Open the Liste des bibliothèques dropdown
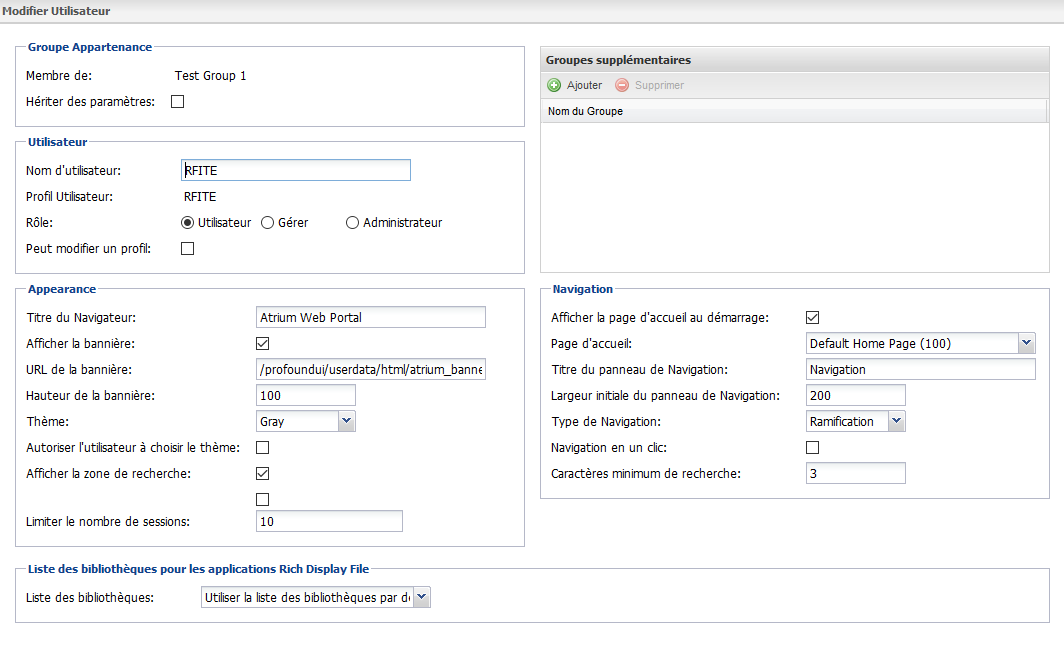The height and width of the screenshot is (648, 1064). [x=421, y=597]
